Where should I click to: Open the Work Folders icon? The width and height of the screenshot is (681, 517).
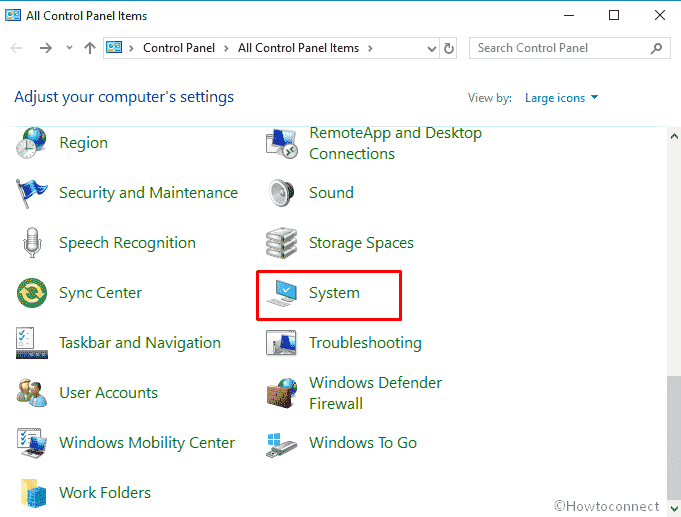point(32,493)
